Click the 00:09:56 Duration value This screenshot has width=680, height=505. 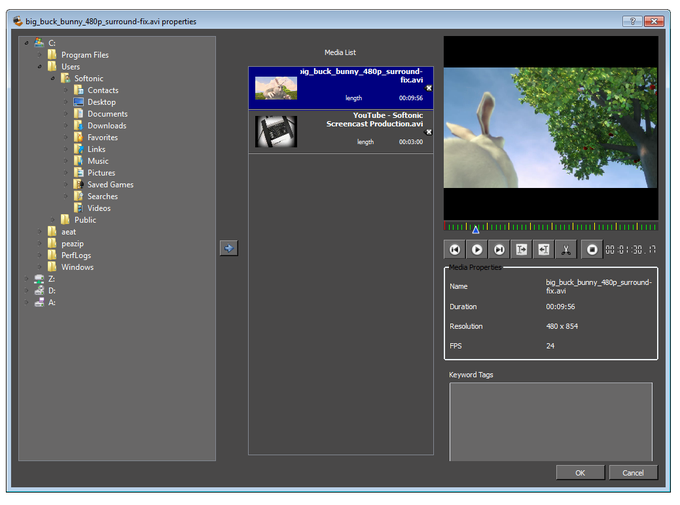(560, 306)
